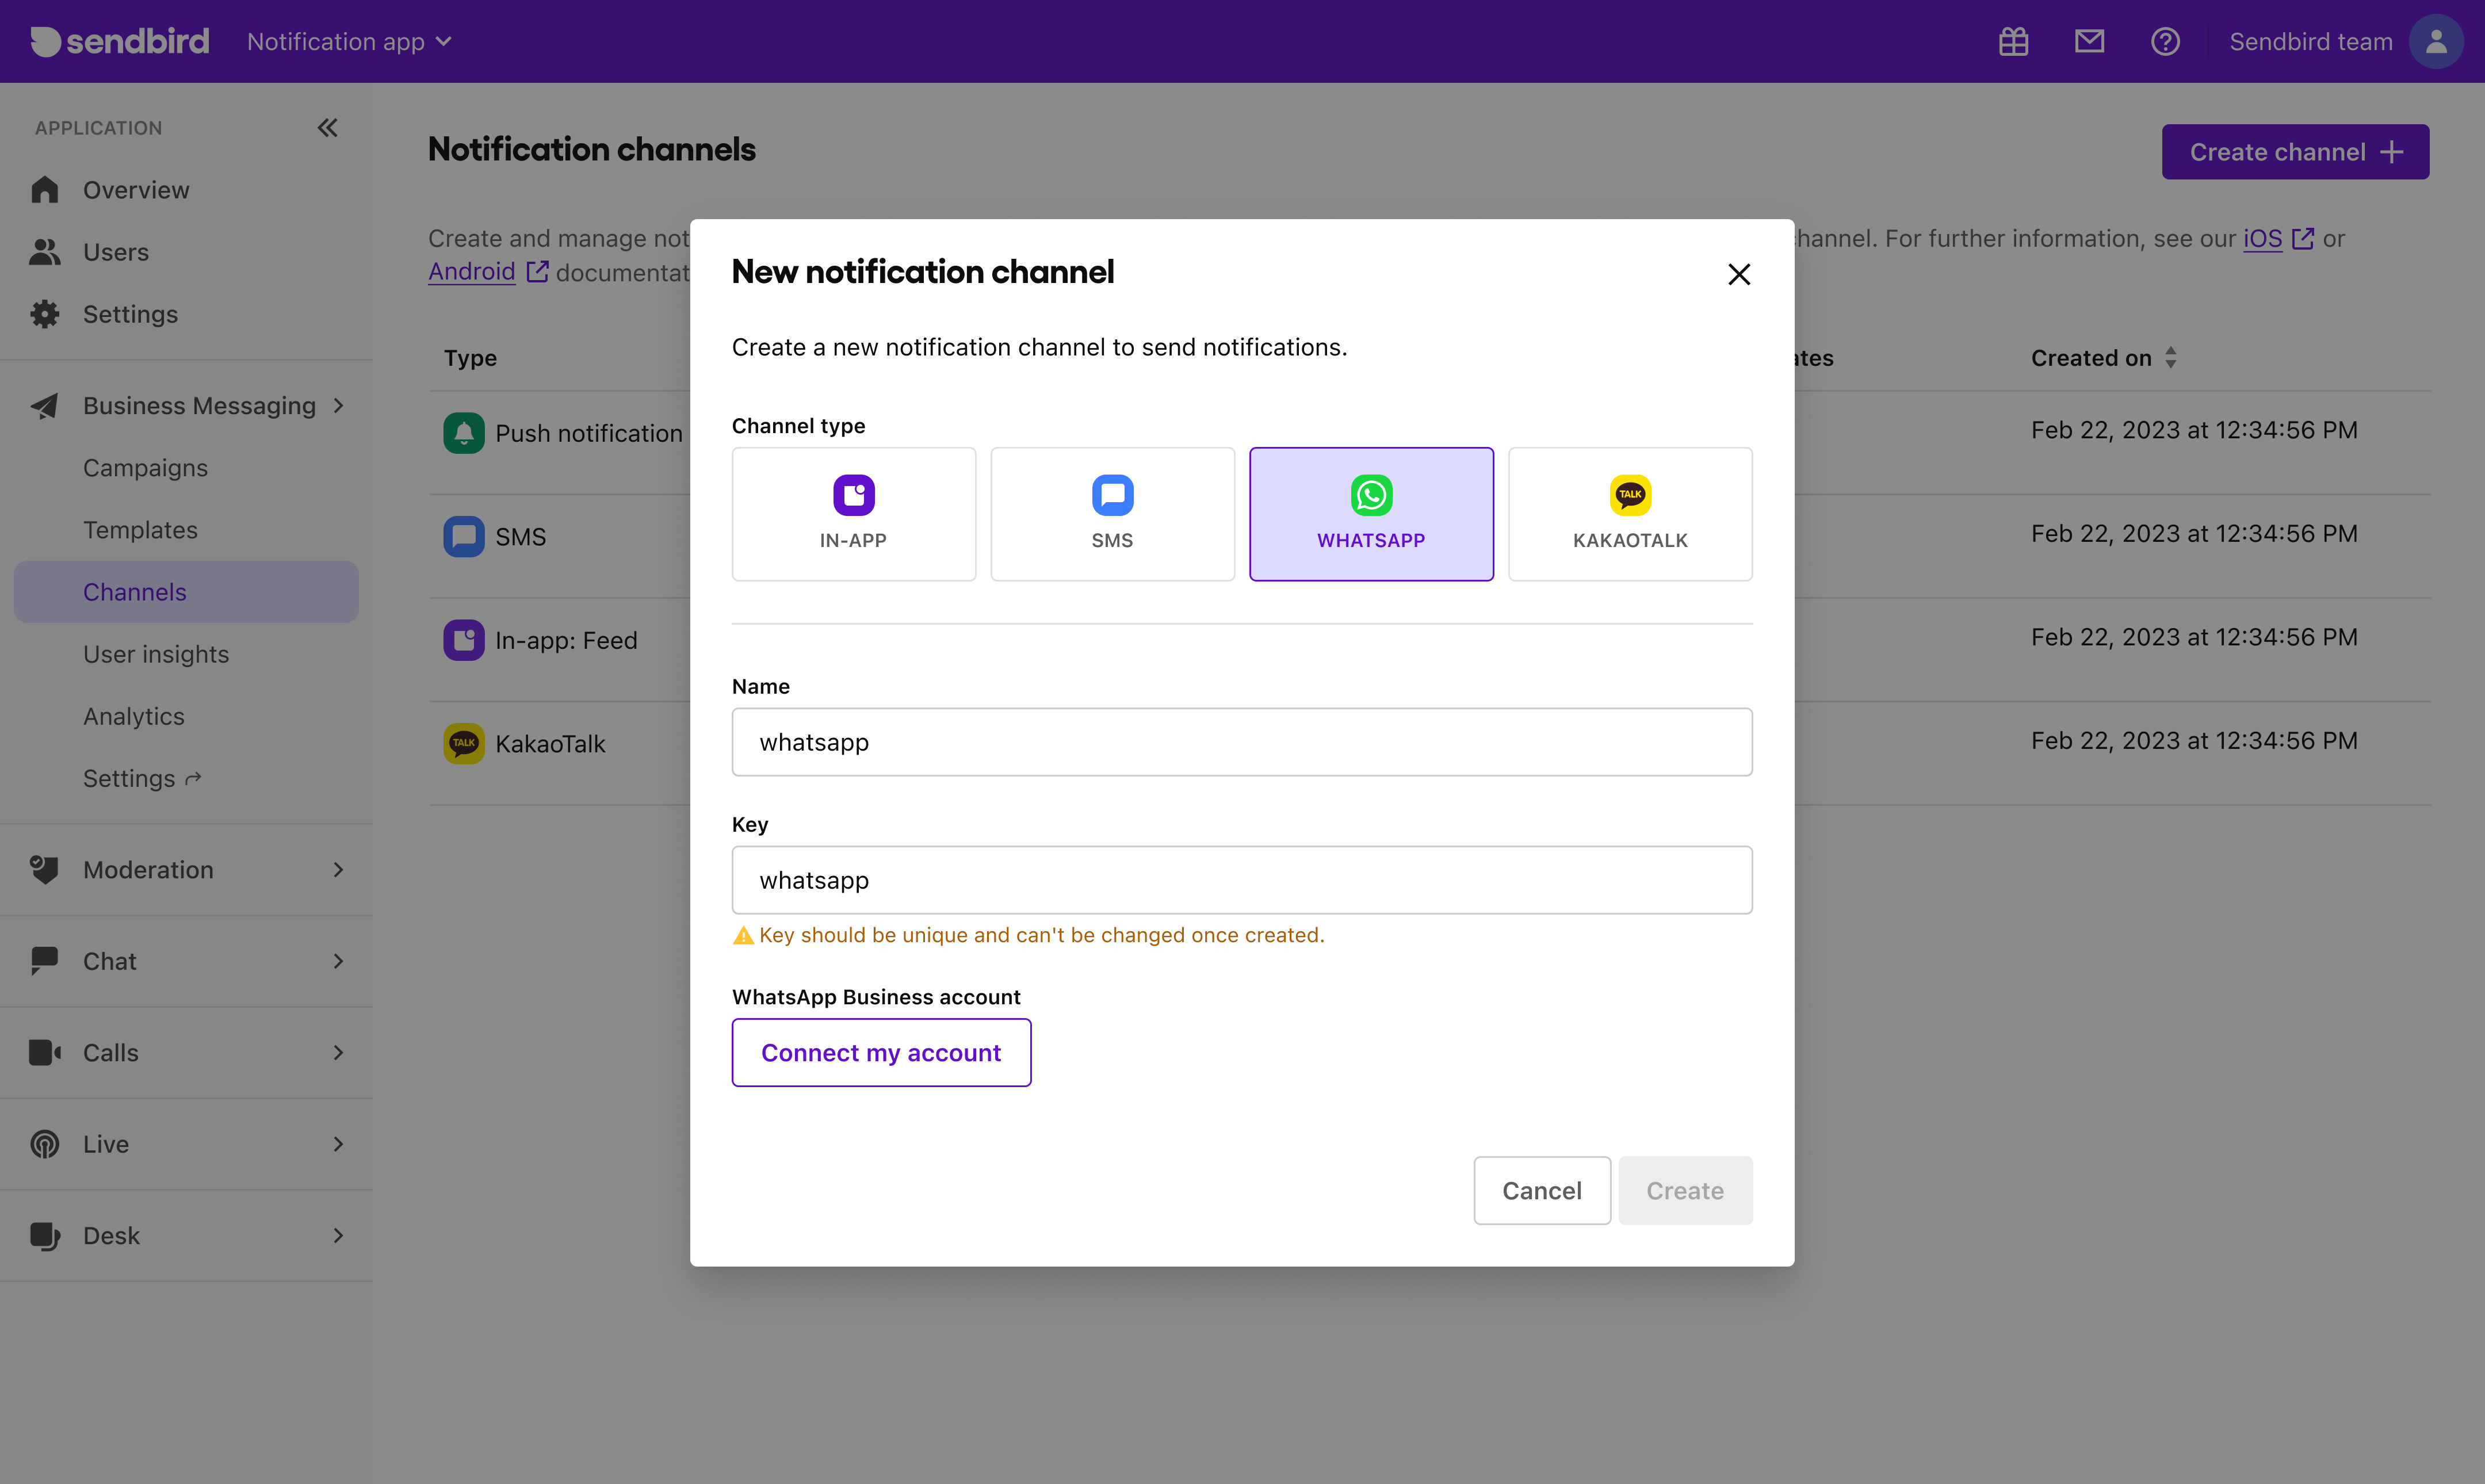Expand the Desk section

click(187, 1235)
